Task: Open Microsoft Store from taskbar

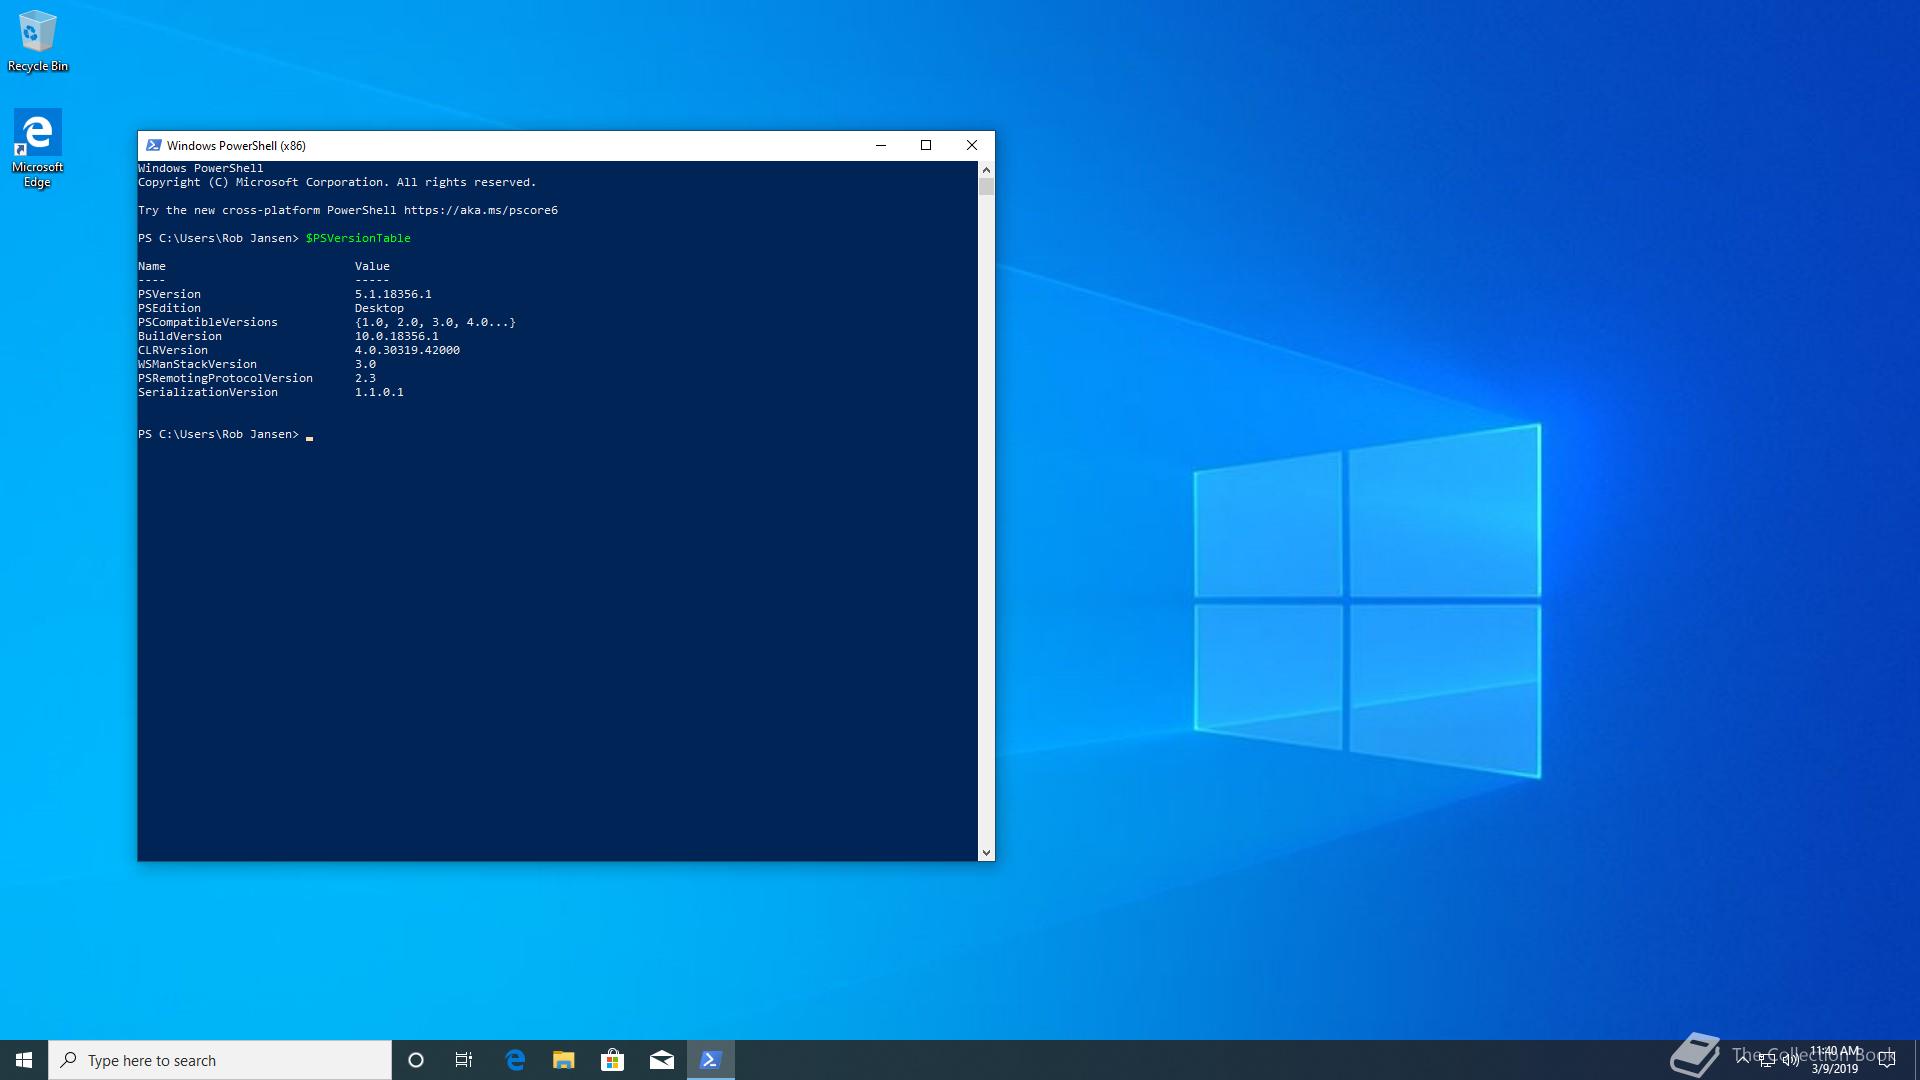Action: 613,1060
